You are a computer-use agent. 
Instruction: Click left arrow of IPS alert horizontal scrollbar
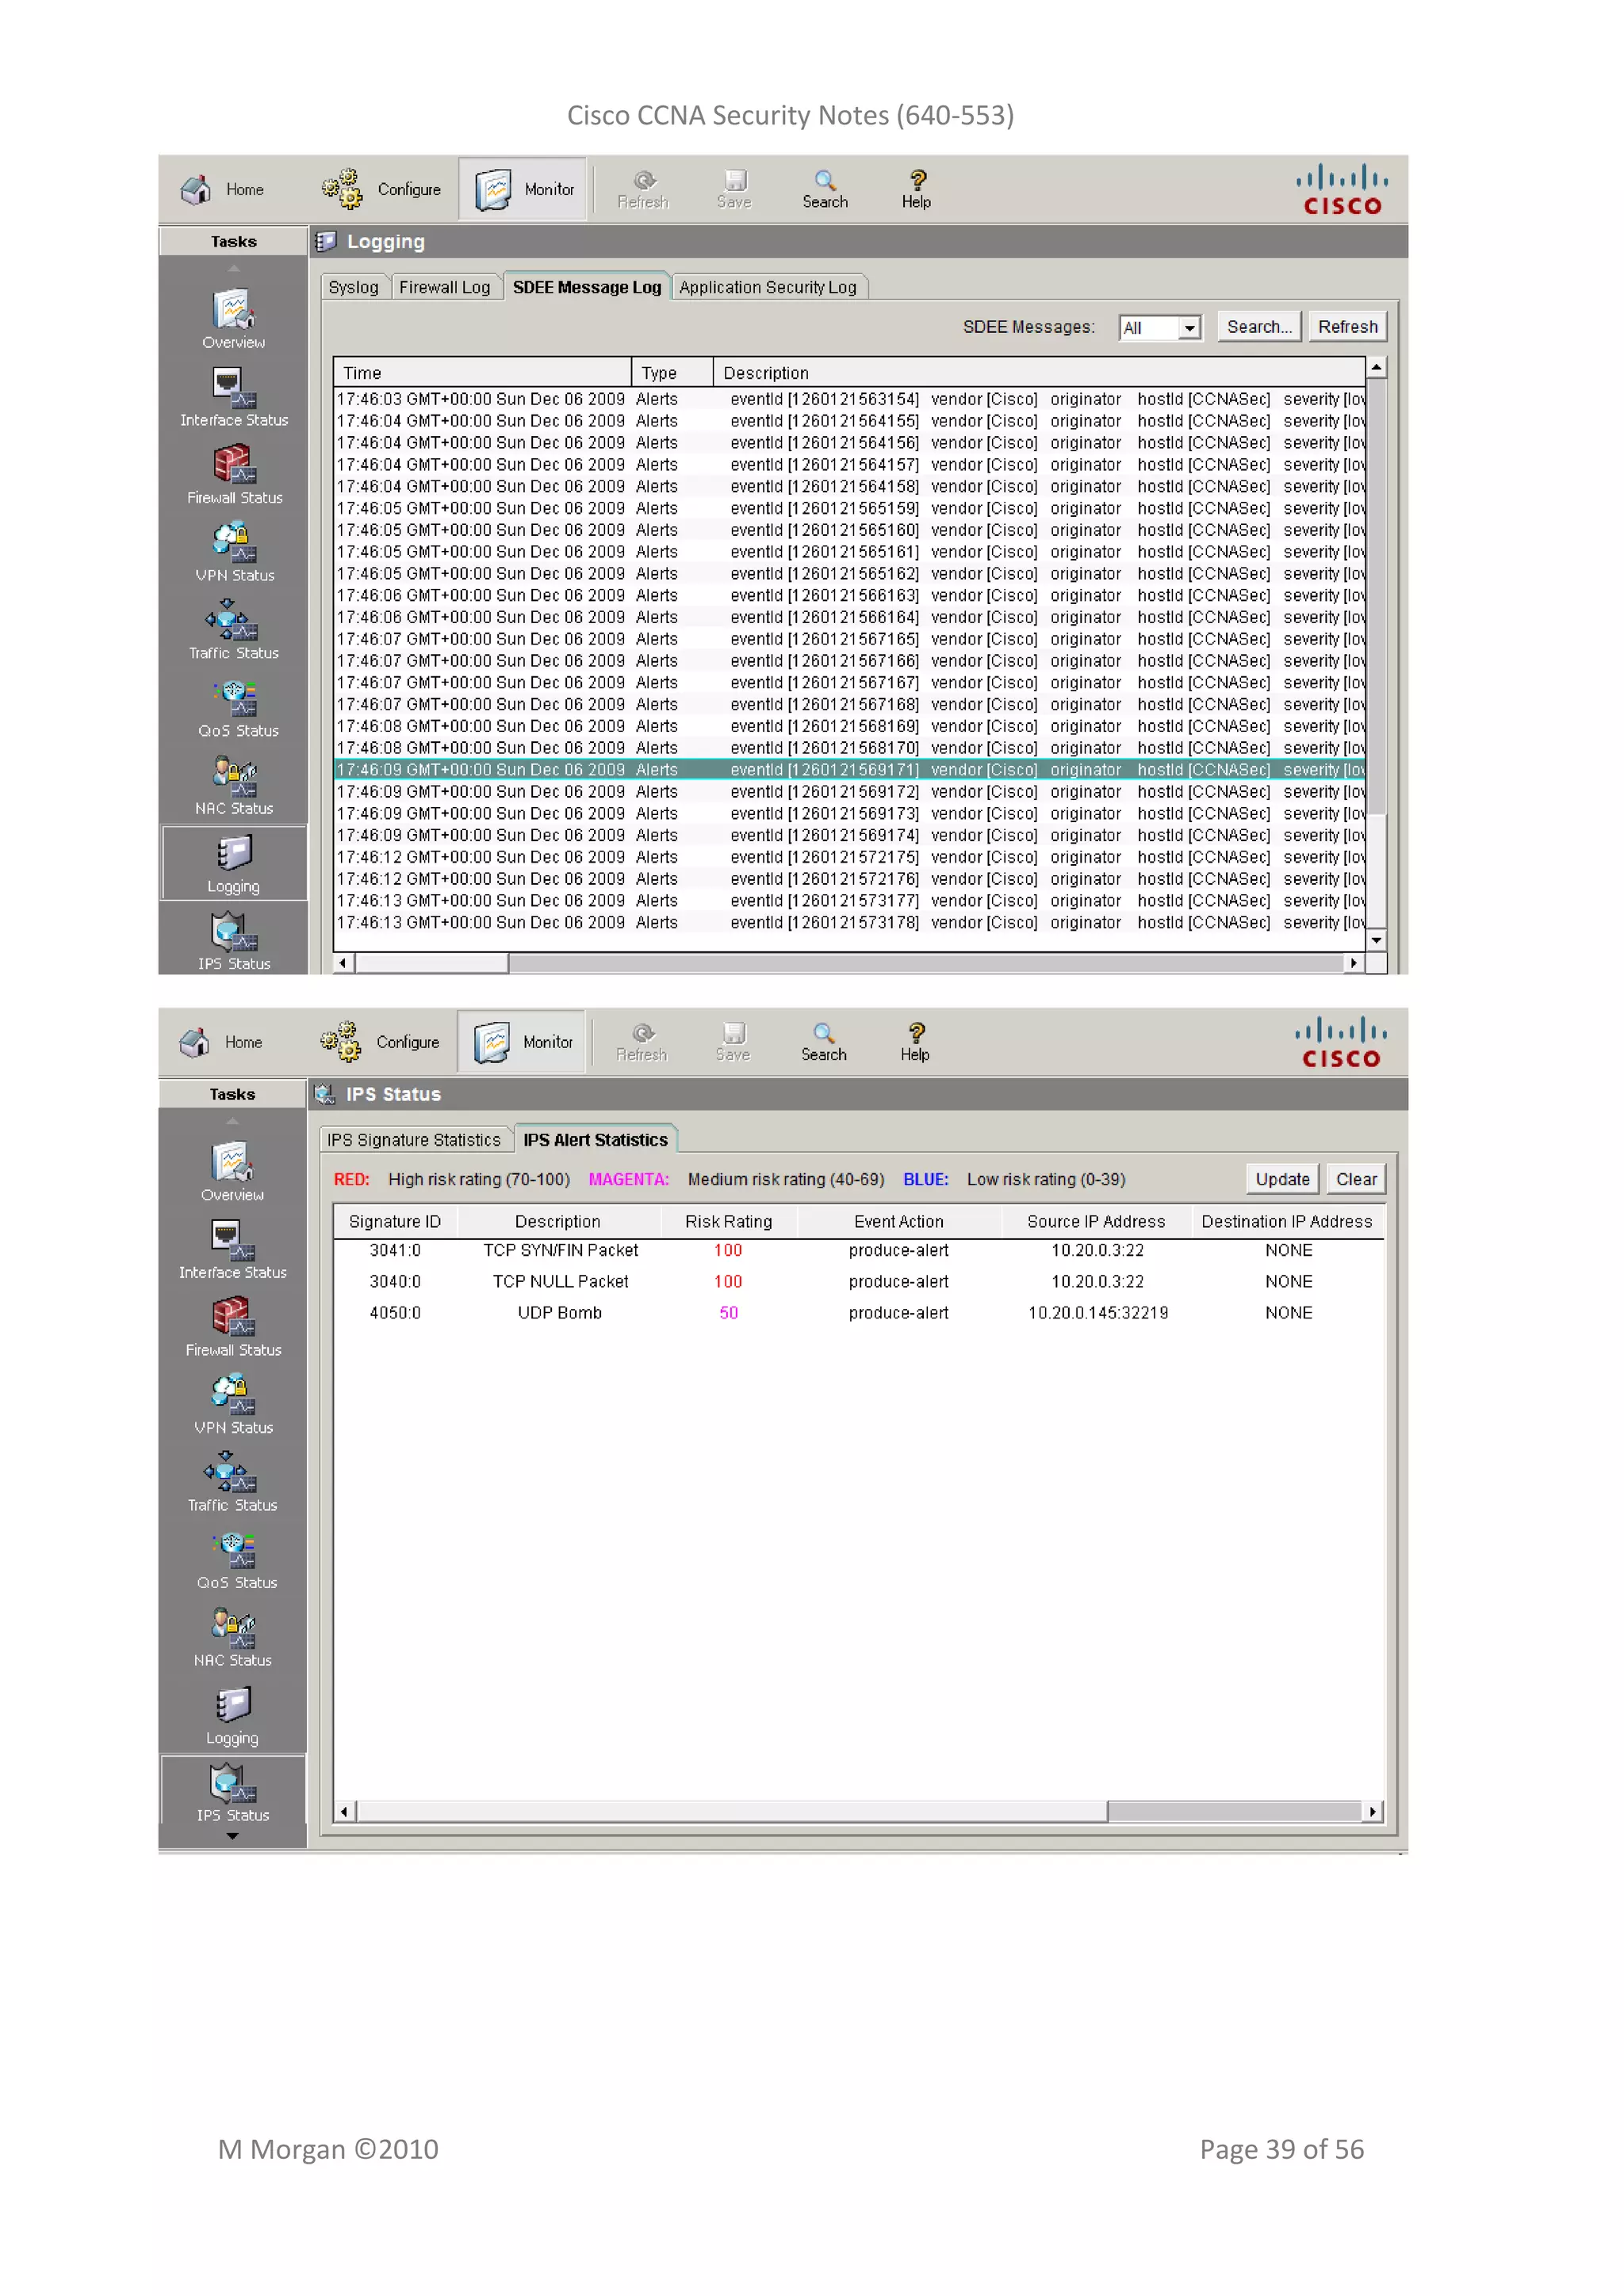345,1812
